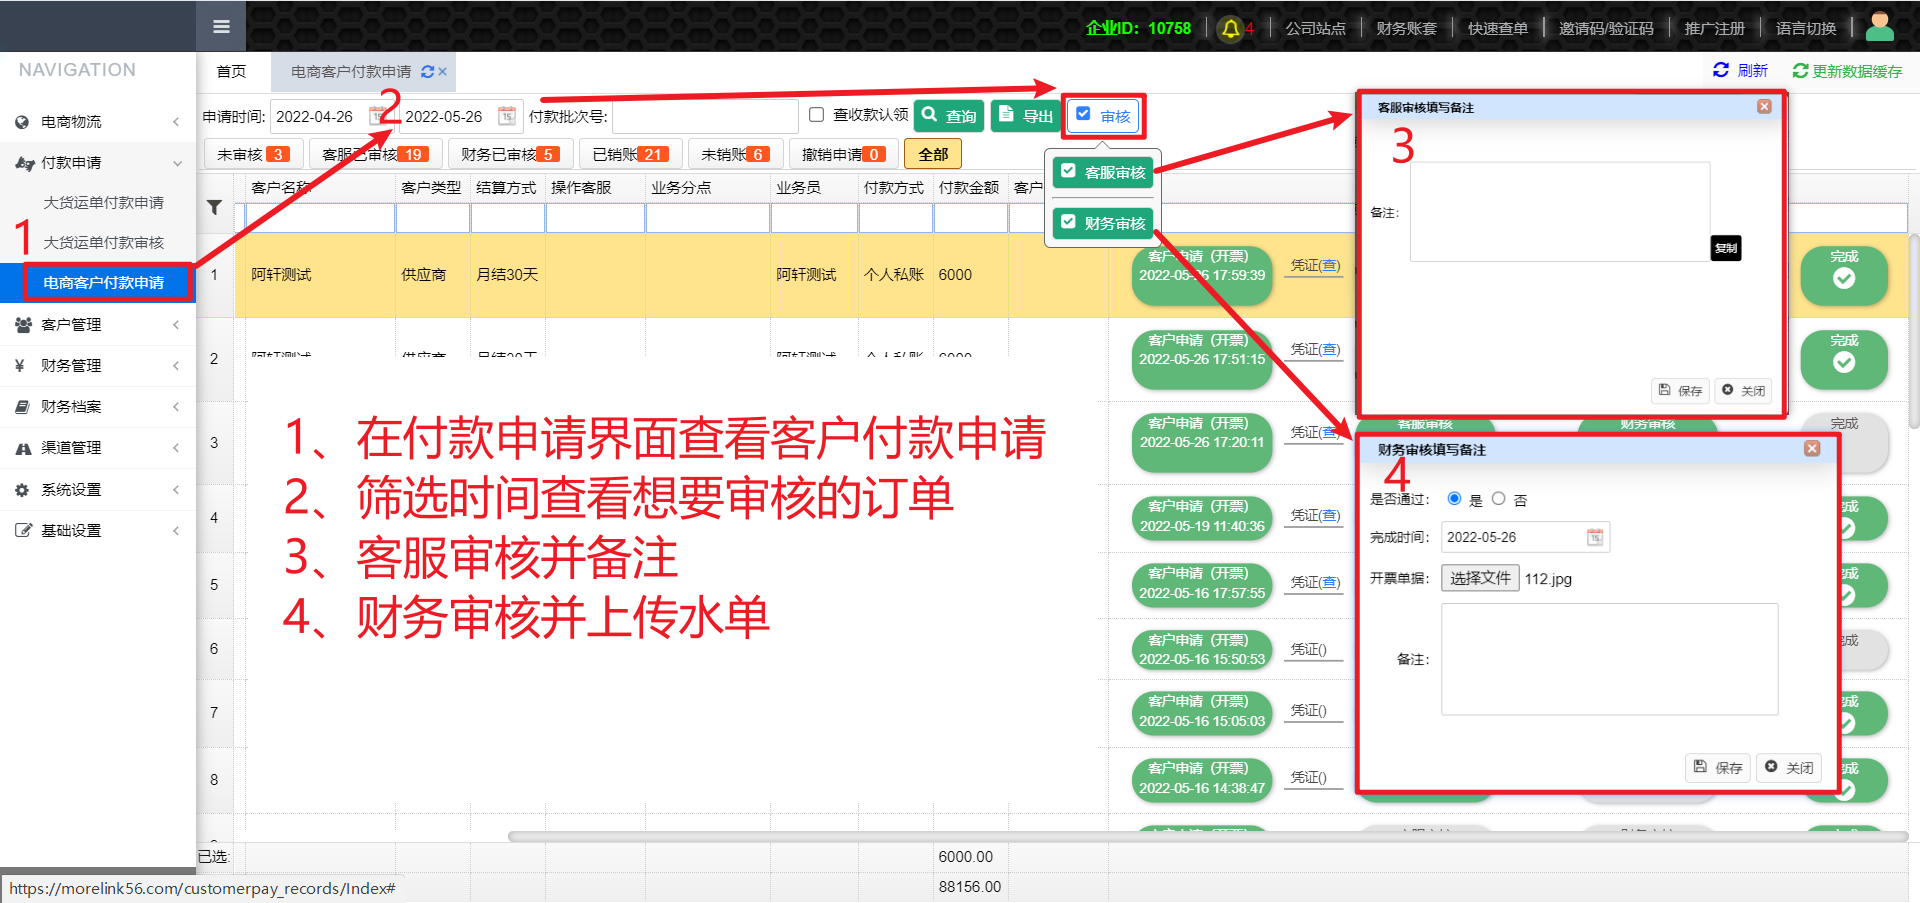Click the user avatar icon
Image resolution: width=1920 pixels, height=903 pixels.
pos(1879,27)
